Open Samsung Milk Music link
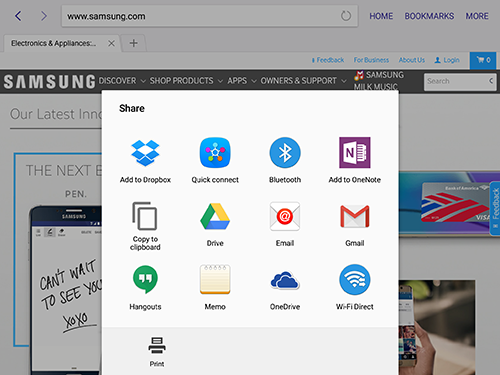Image resolution: width=500 pixels, height=375 pixels. point(379,80)
